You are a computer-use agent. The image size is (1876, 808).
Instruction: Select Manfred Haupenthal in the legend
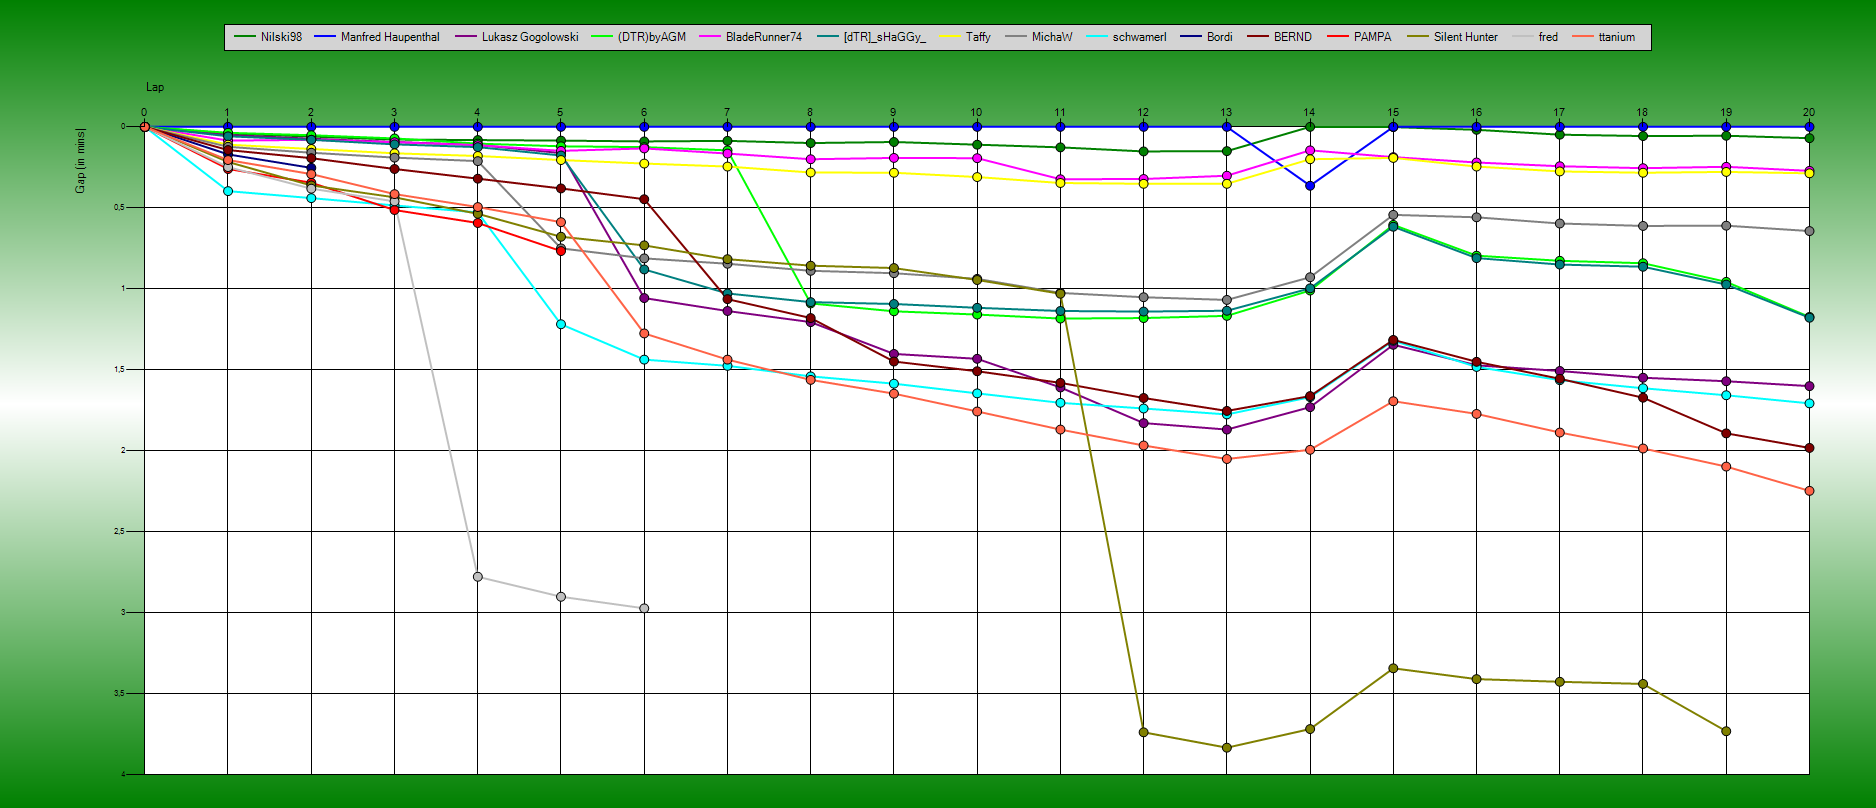[x=377, y=37]
